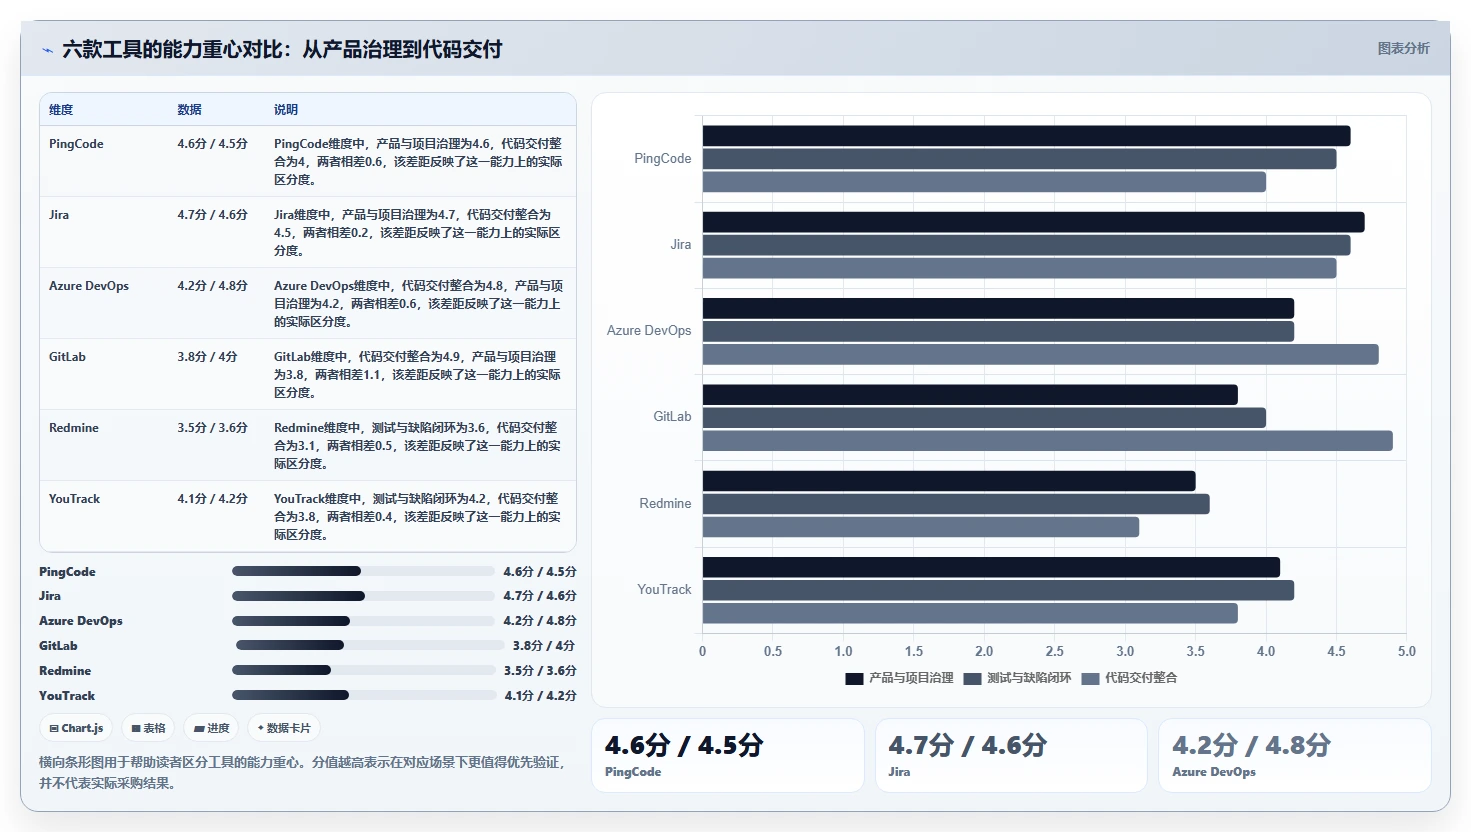Viewport: 1471px width, 832px height.
Task: Select the 数据卡片 chip
Action: 284,728
